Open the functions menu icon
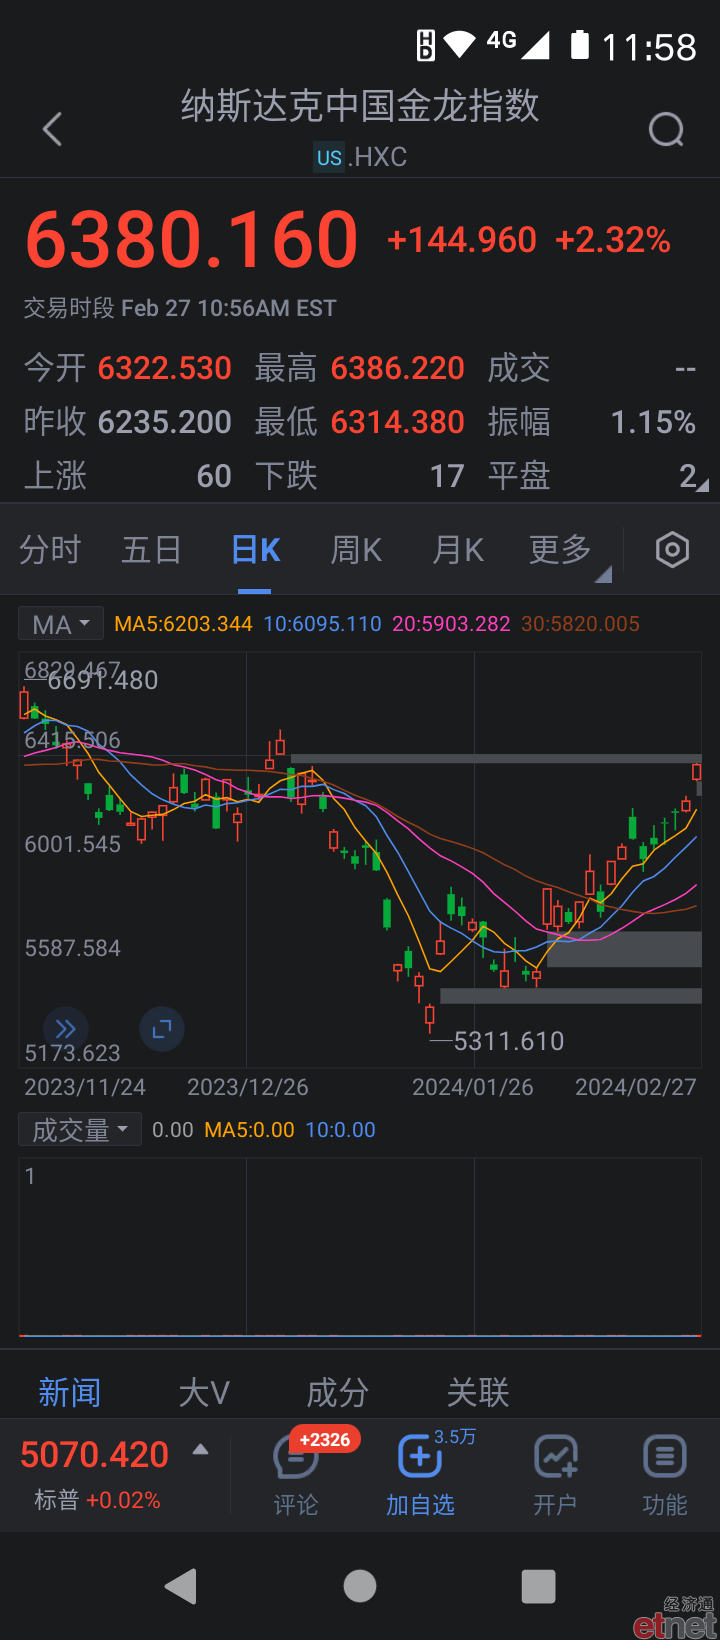 tap(665, 1457)
